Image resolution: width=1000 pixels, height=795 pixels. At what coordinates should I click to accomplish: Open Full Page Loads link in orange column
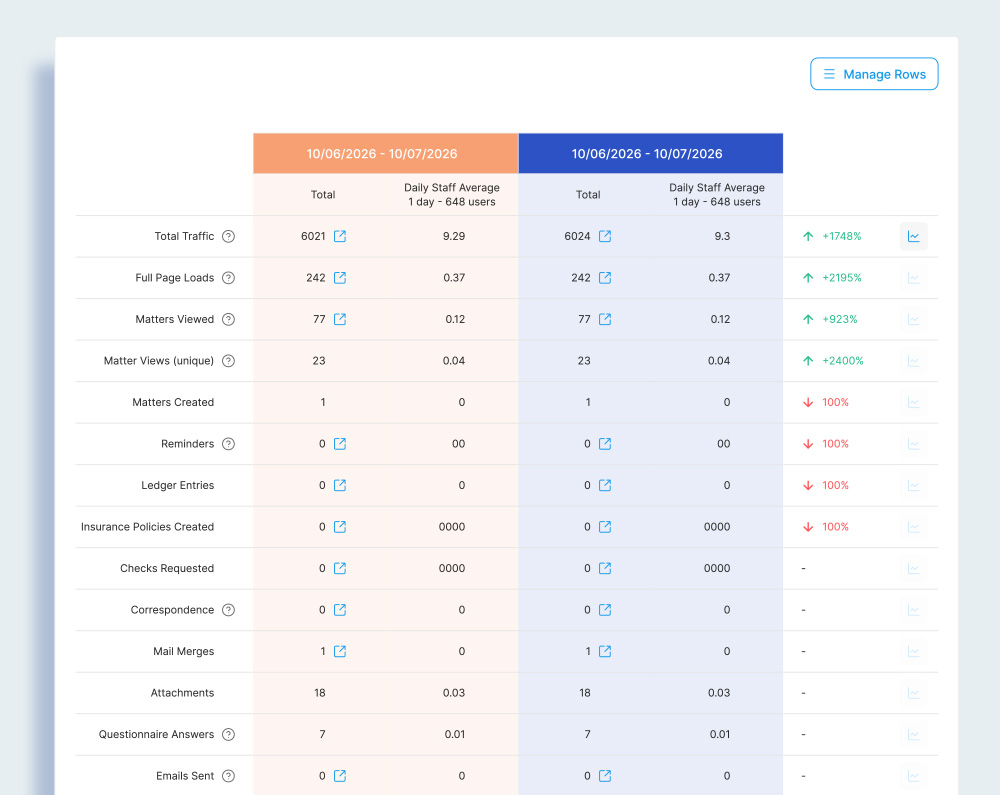pos(340,278)
